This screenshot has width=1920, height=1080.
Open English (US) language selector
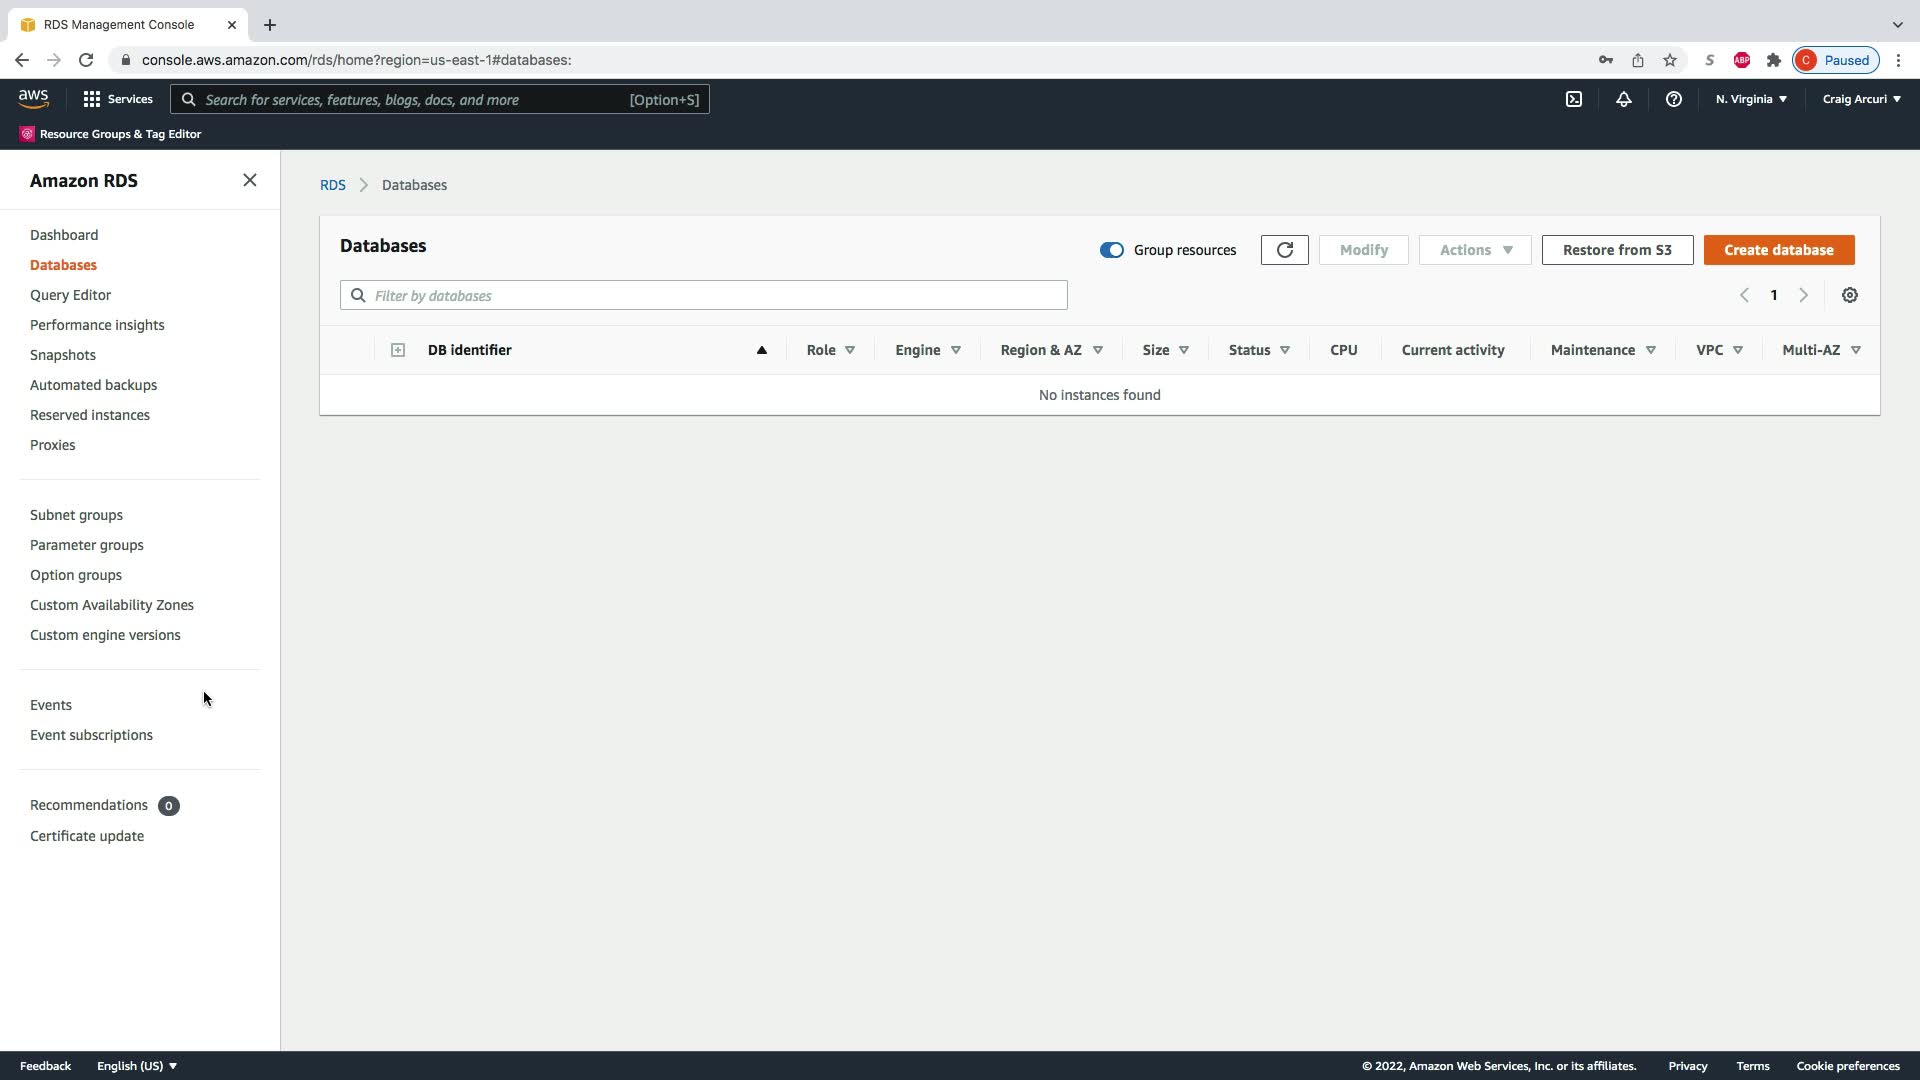[x=136, y=1066]
